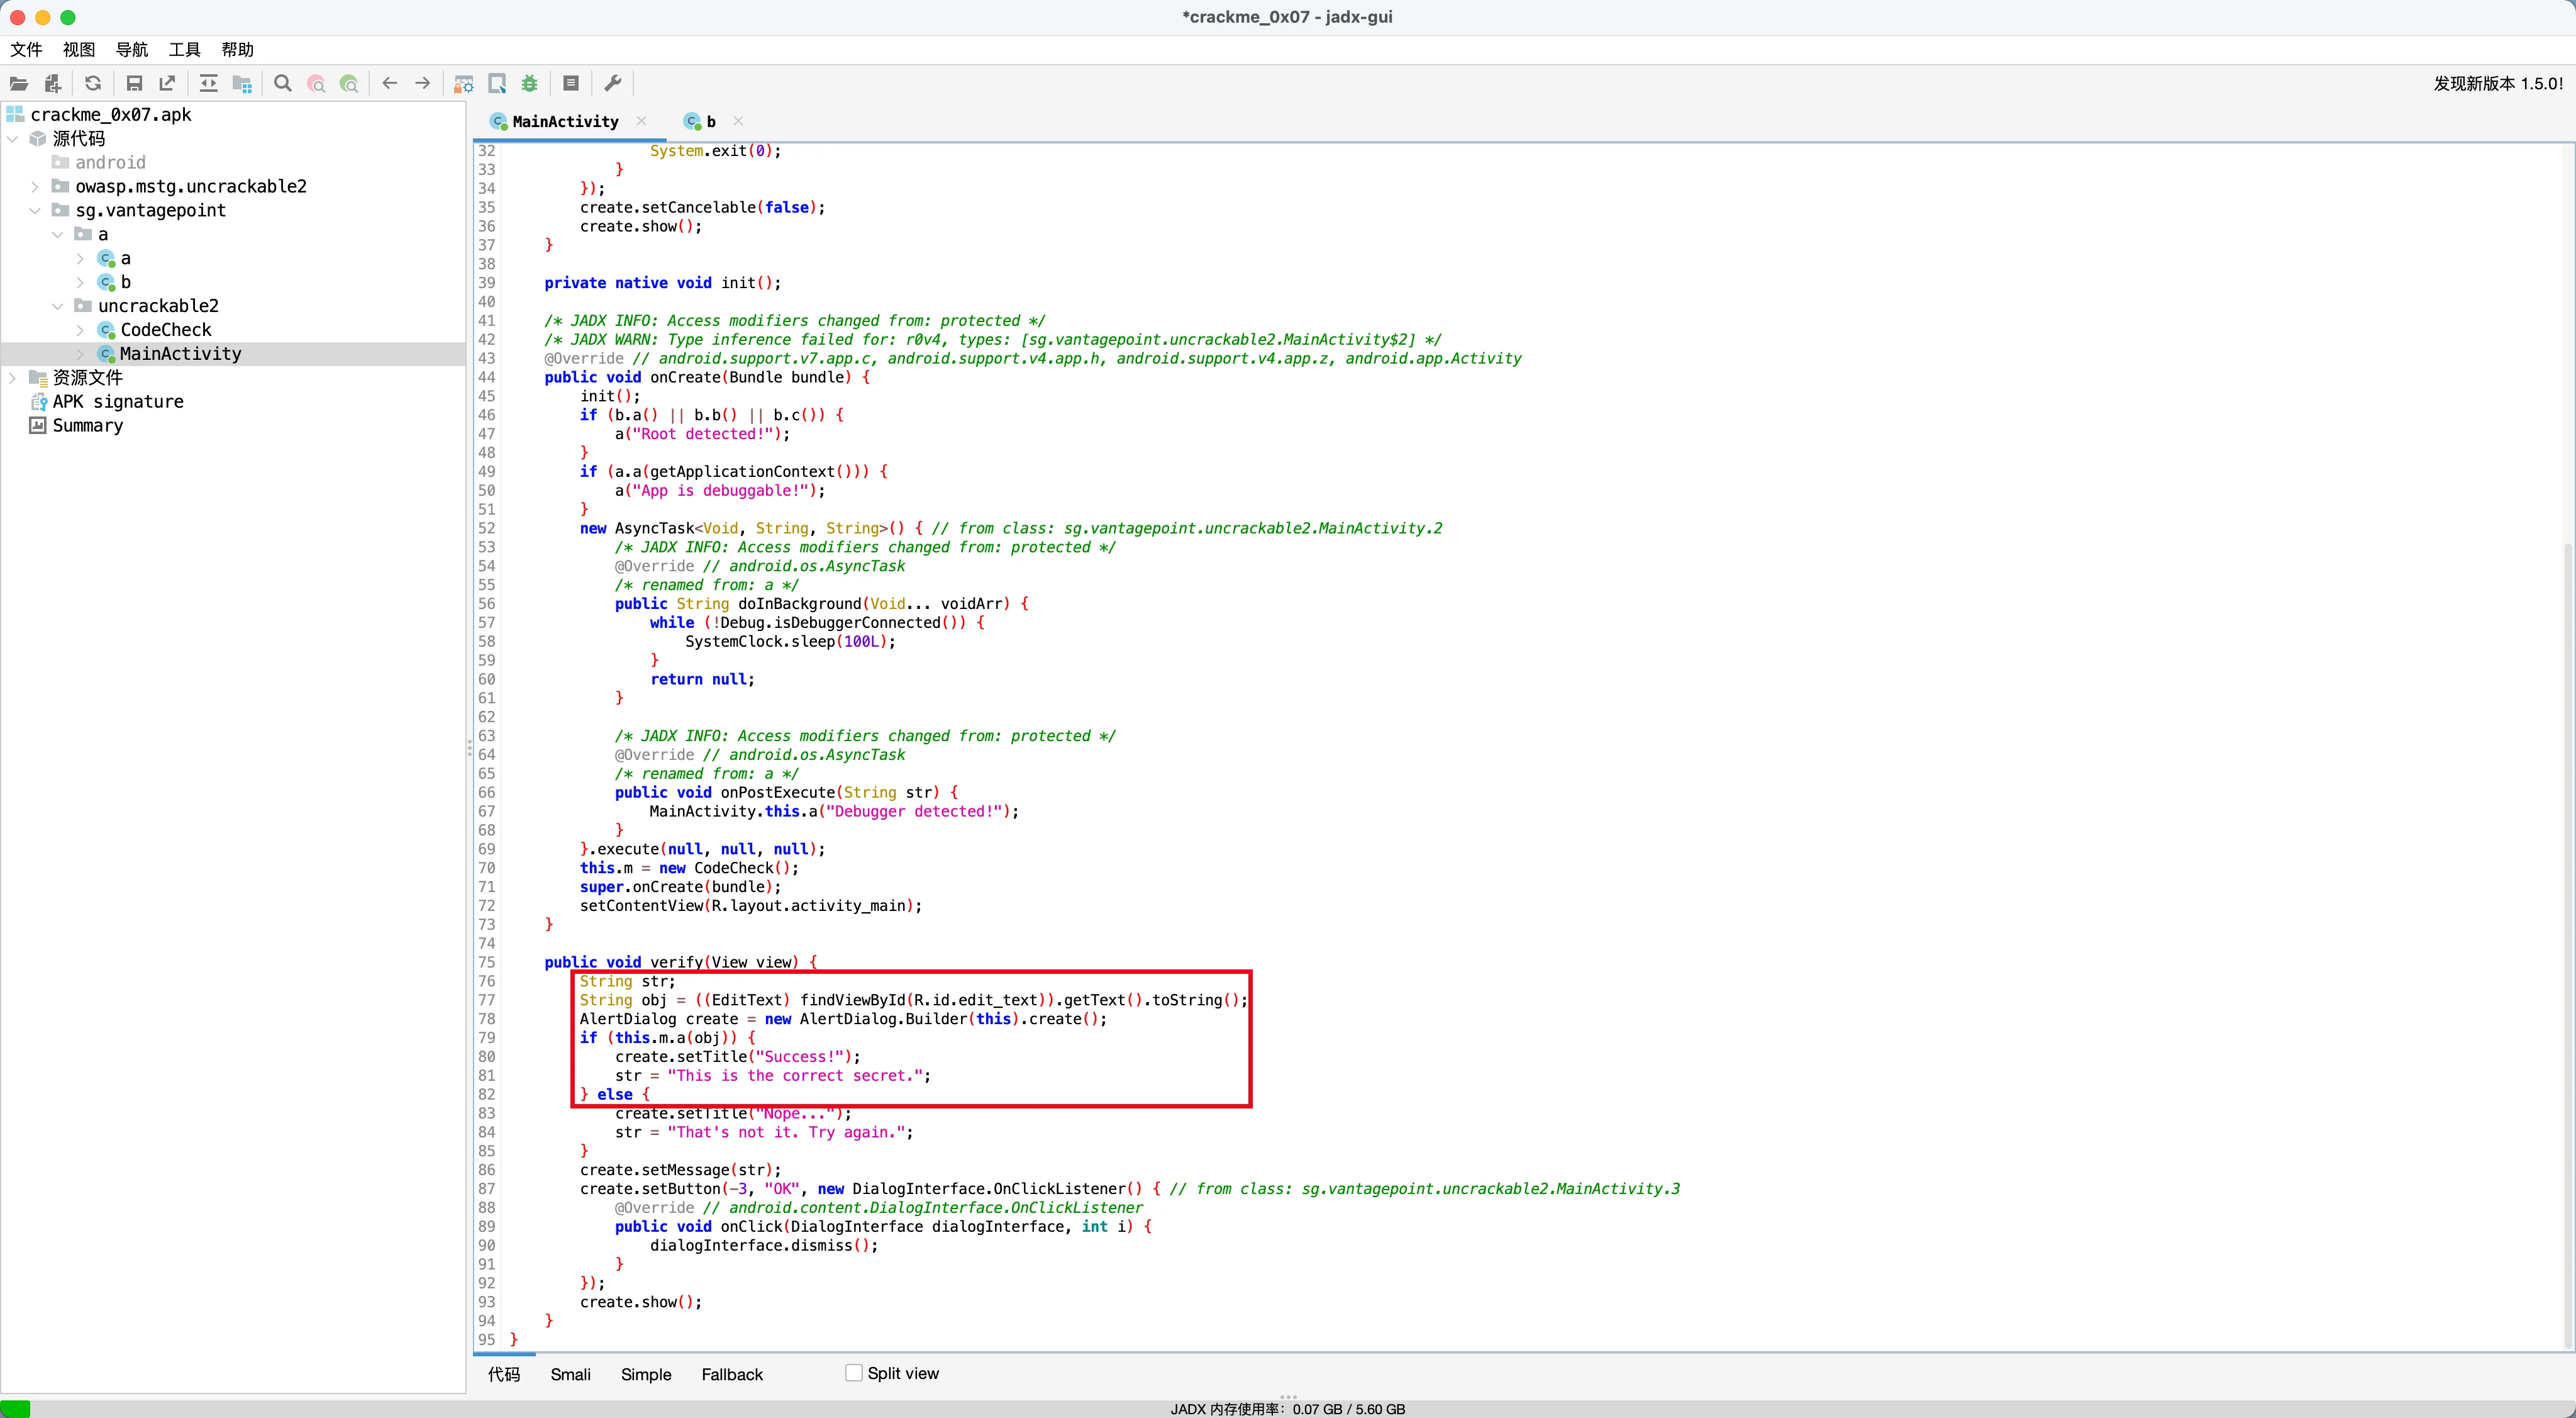
Task: Click the open file folder icon
Action: pos(19,84)
